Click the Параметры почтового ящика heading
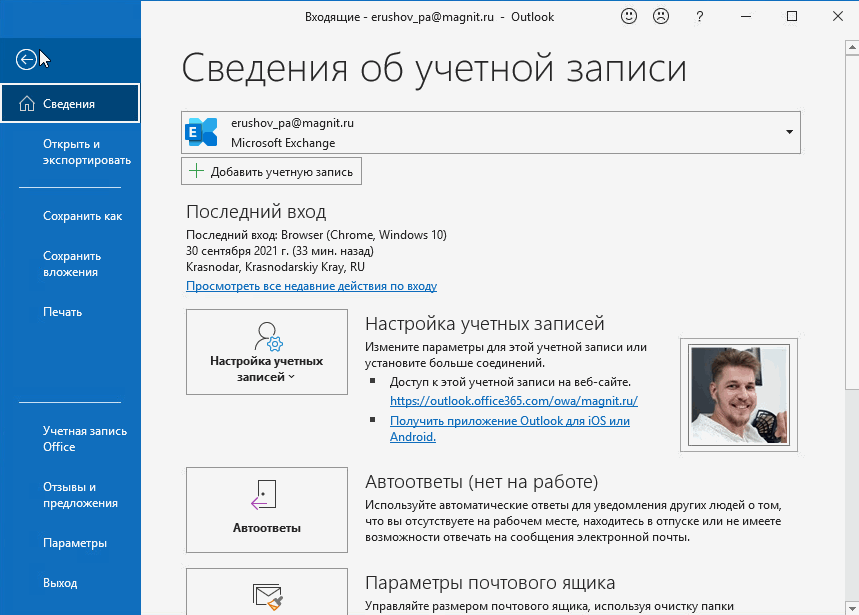This screenshot has height=615, width=859. (x=490, y=583)
